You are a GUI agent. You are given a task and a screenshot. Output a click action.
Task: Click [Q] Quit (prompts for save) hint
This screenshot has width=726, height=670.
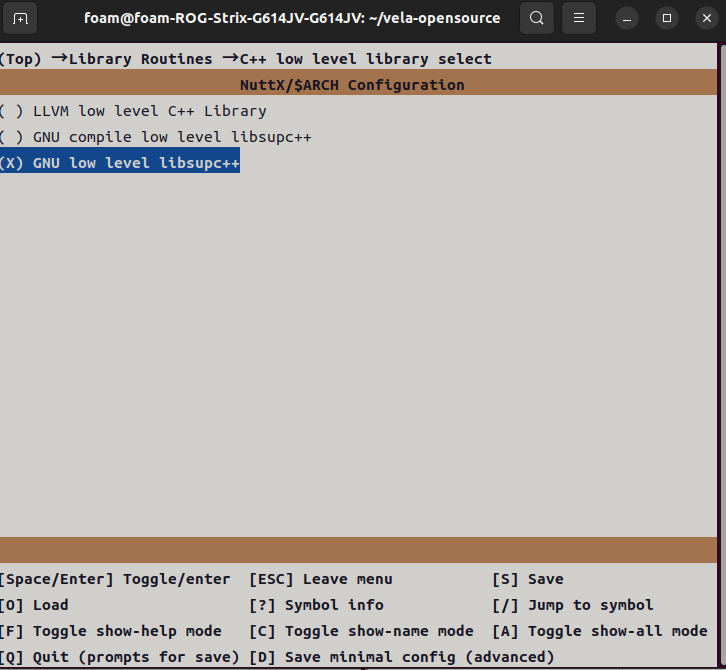pyautogui.click(x=119, y=657)
